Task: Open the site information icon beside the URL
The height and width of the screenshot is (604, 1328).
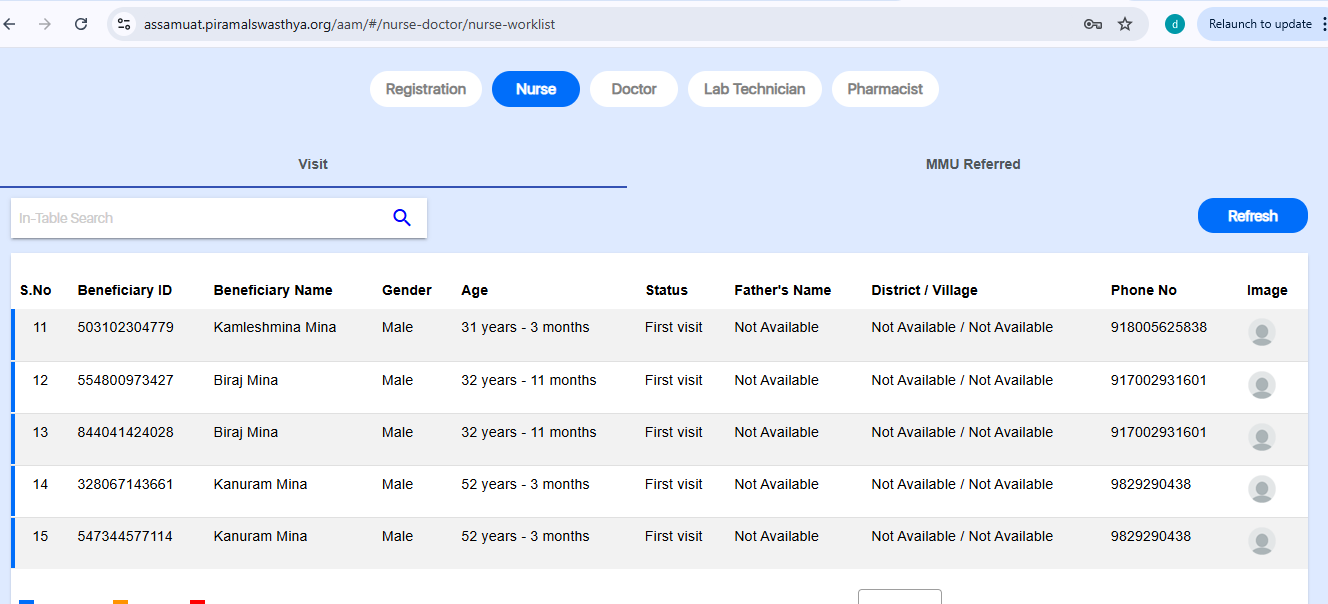Action: pos(124,24)
